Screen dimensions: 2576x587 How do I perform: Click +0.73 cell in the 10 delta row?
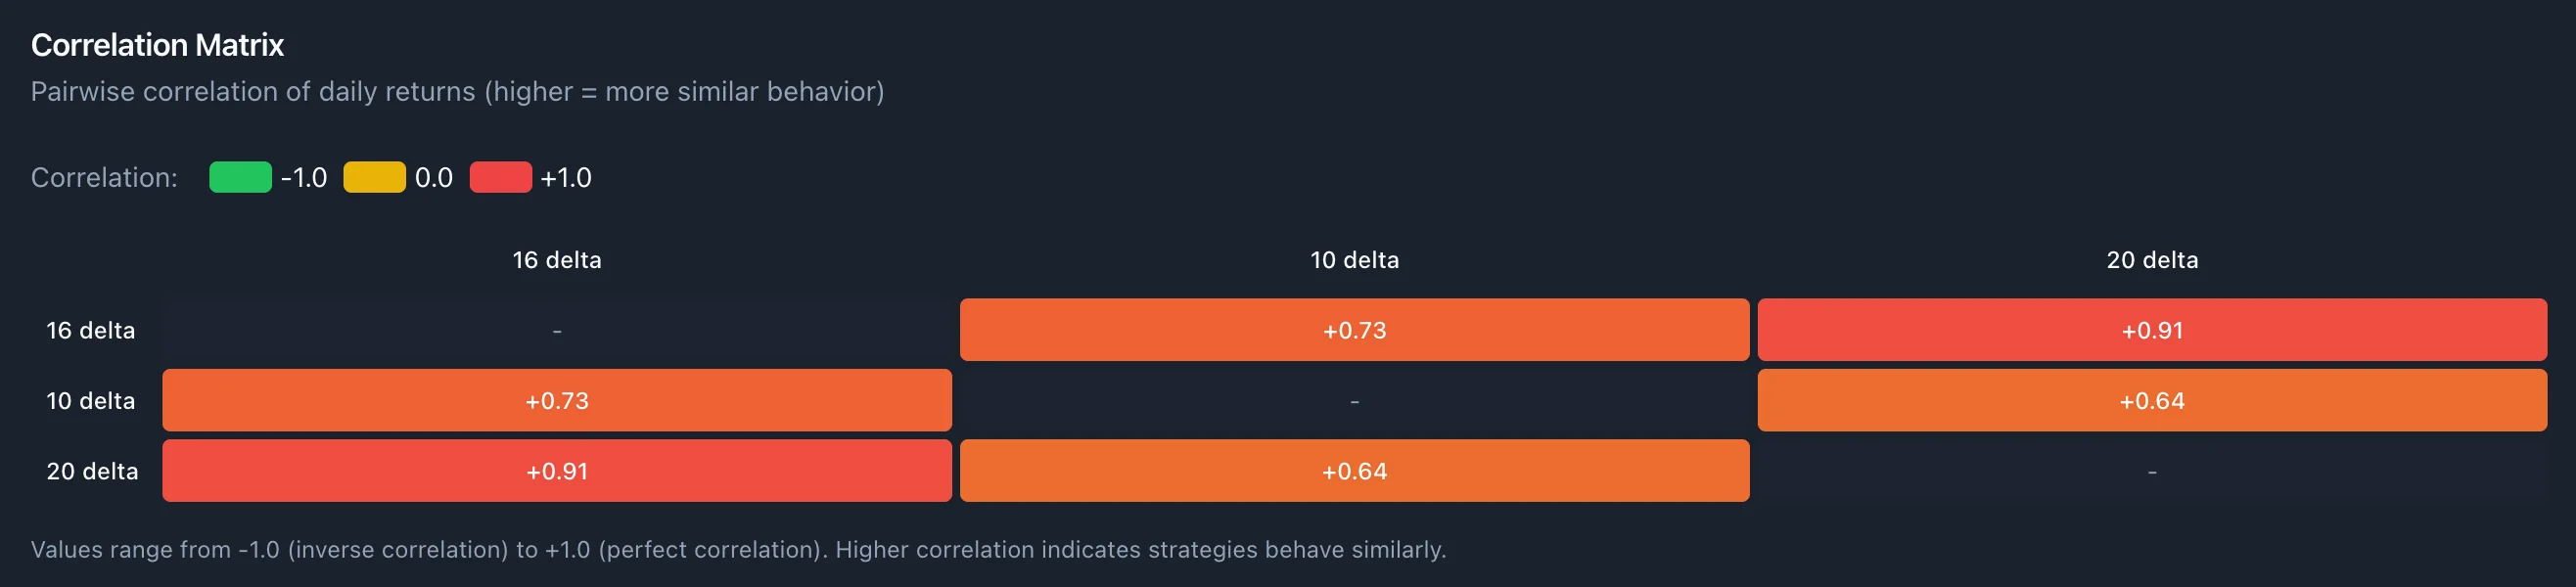click(x=557, y=401)
